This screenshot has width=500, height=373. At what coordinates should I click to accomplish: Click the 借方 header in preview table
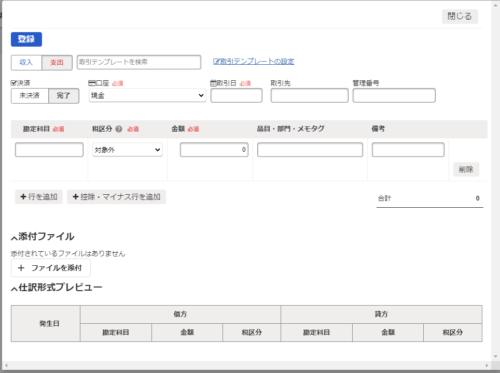pos(180,314)
